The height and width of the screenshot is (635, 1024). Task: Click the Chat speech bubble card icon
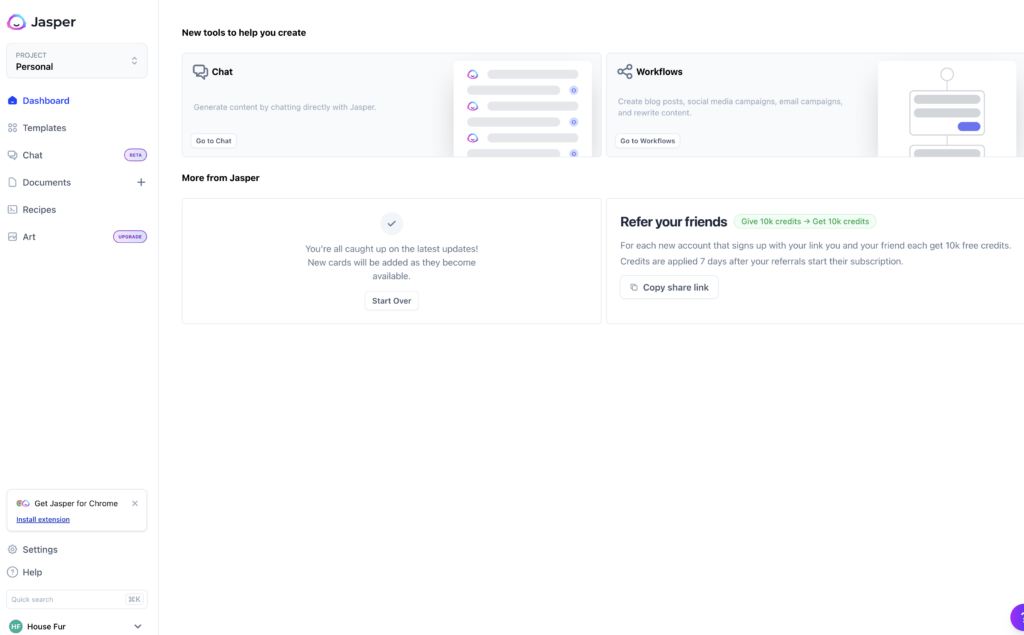[200, 72]
